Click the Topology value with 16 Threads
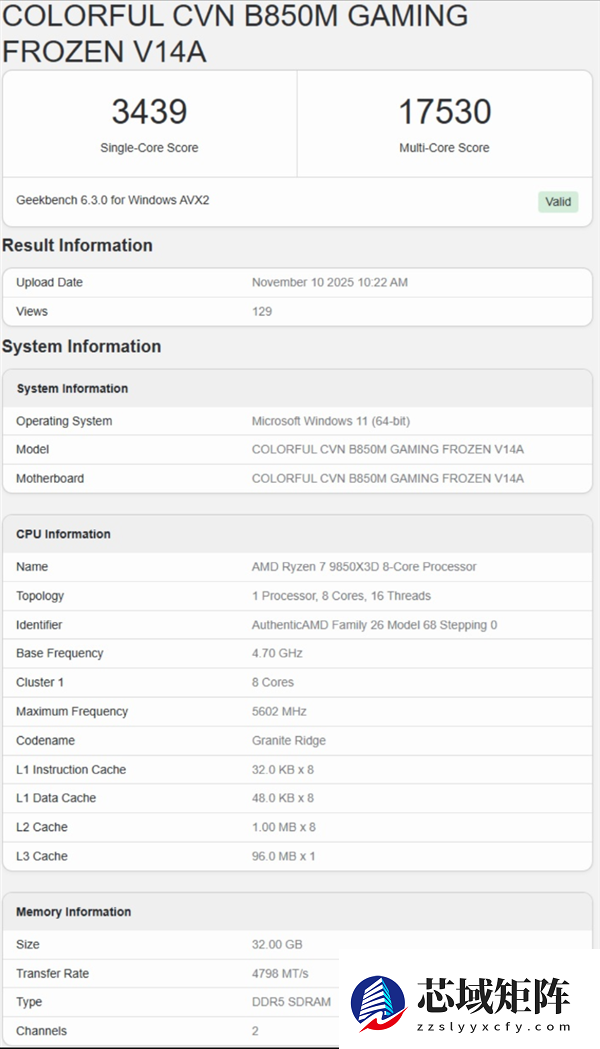This screenshot has width=600, height=1049. (x=341, y=596)
